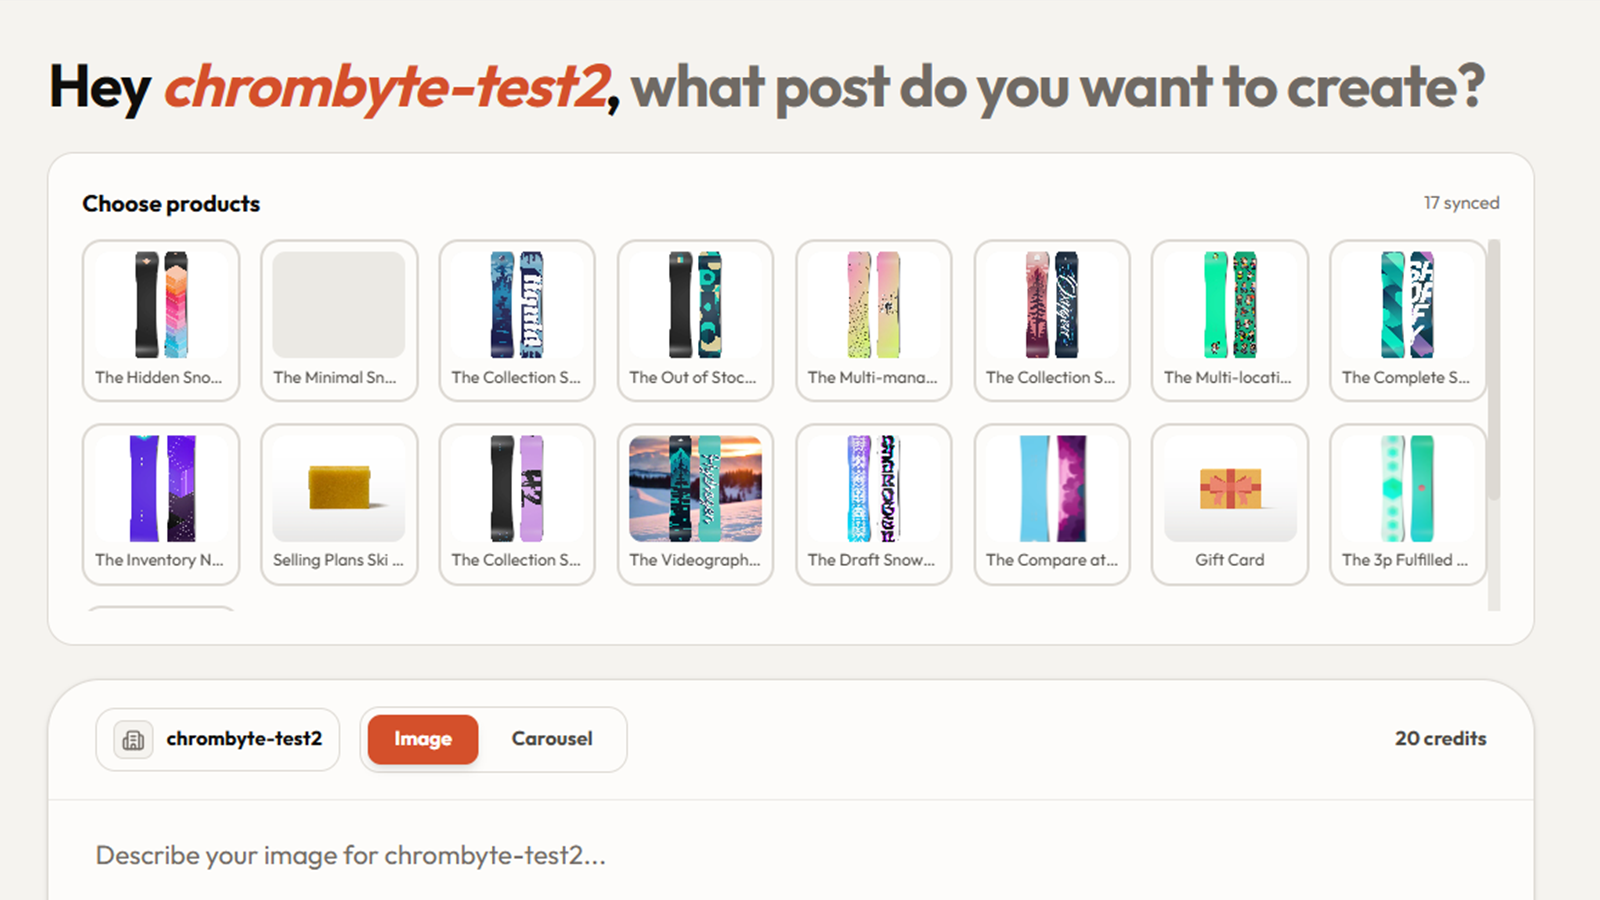Select The Complete Snowboard product
This screenshot has width=1600, height=900.
[1408, 320]
